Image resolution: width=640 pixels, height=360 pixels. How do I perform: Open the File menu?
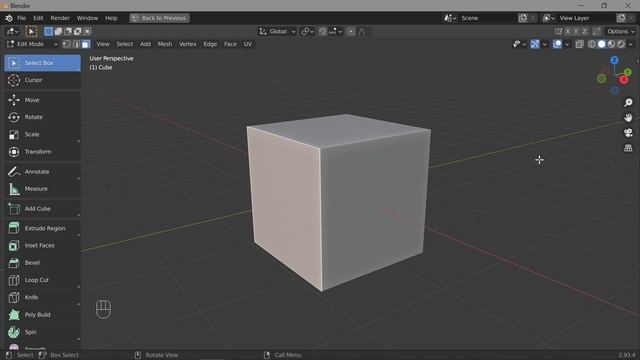point(21,18)
